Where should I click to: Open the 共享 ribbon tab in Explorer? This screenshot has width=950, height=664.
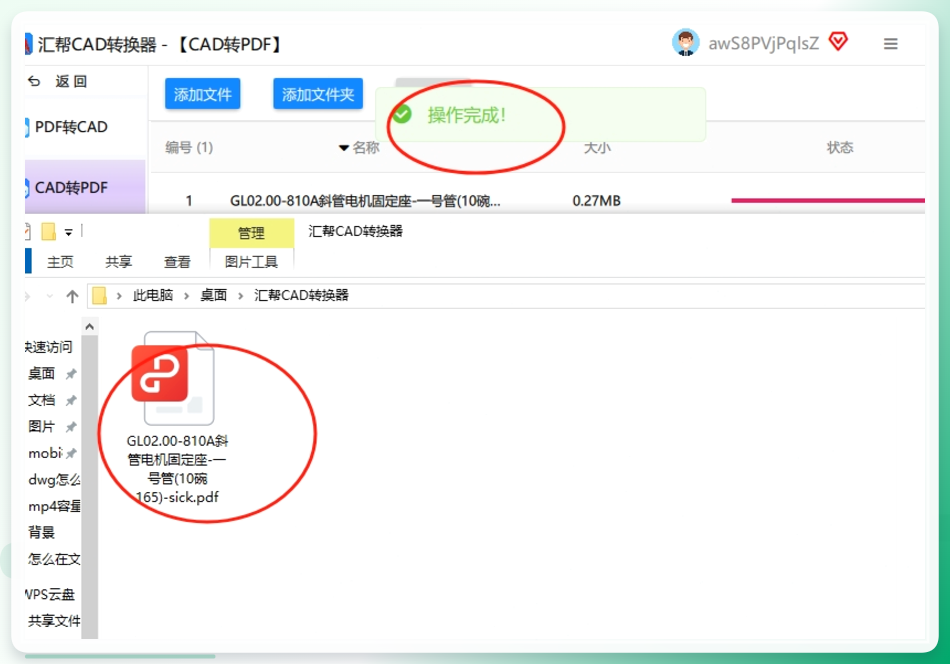pos(118,262)
